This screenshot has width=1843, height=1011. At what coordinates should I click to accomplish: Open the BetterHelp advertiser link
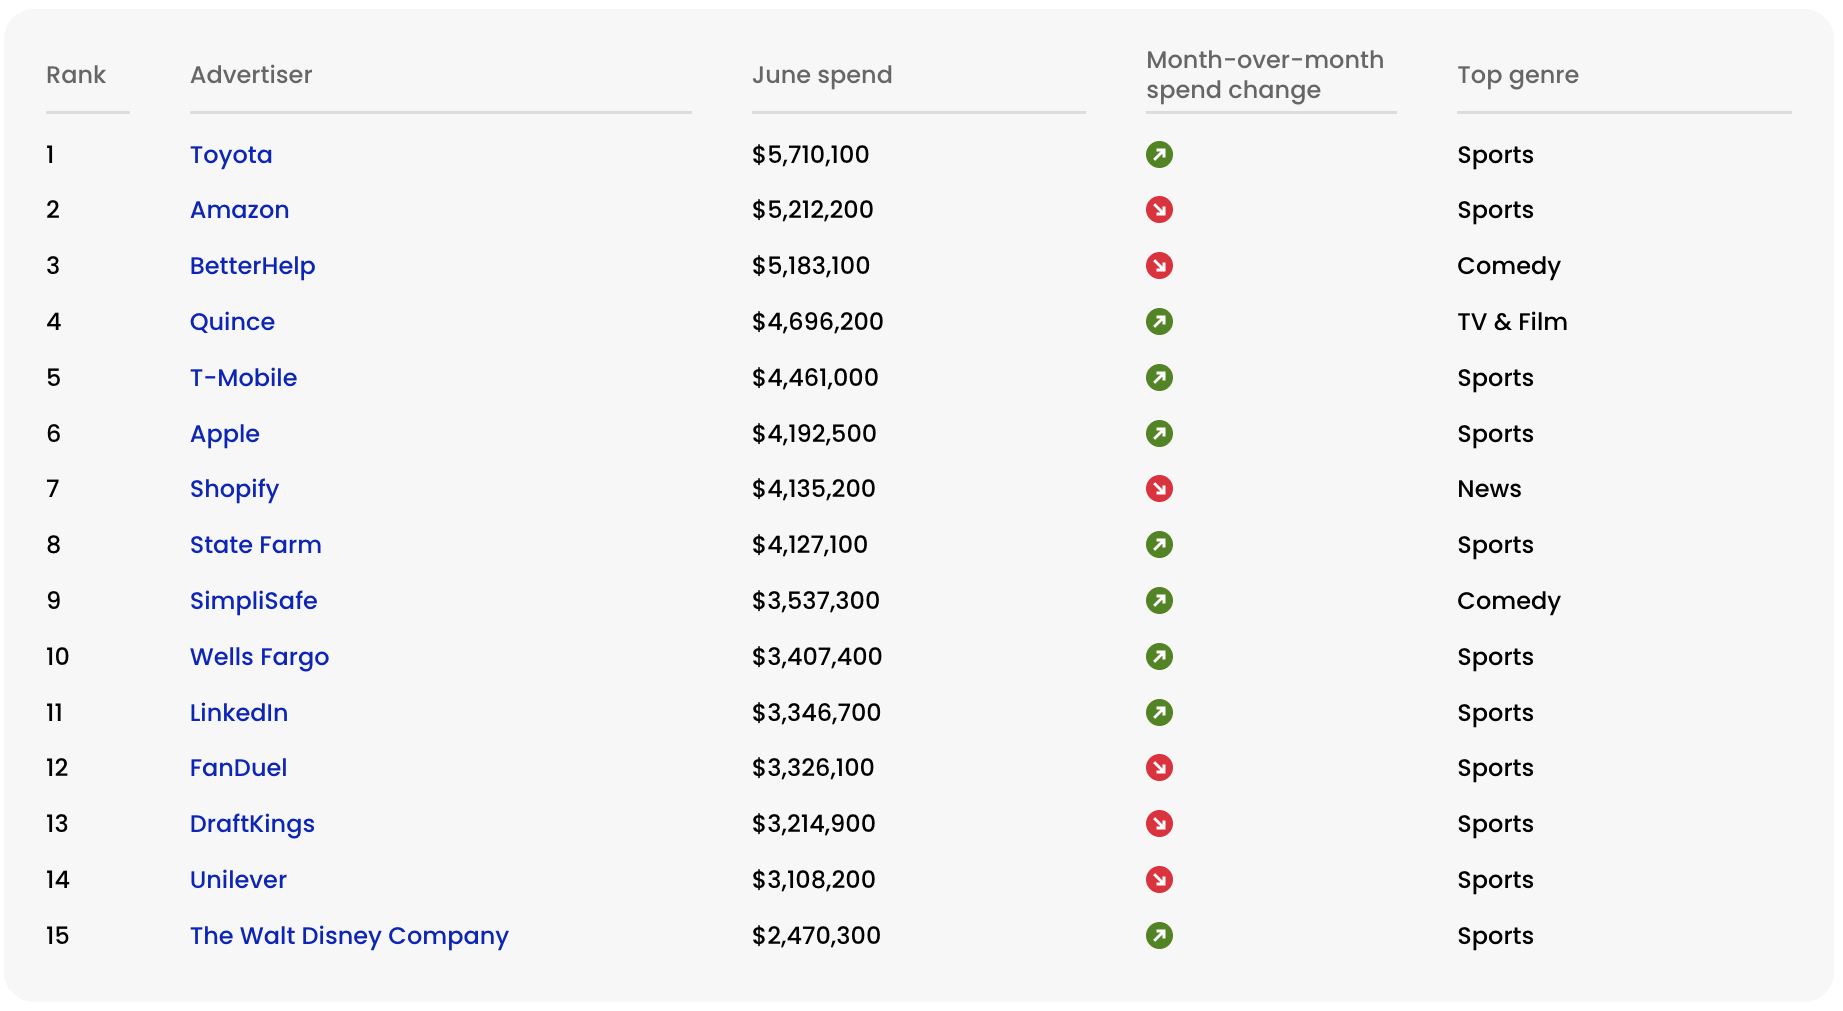pos(252,266)
